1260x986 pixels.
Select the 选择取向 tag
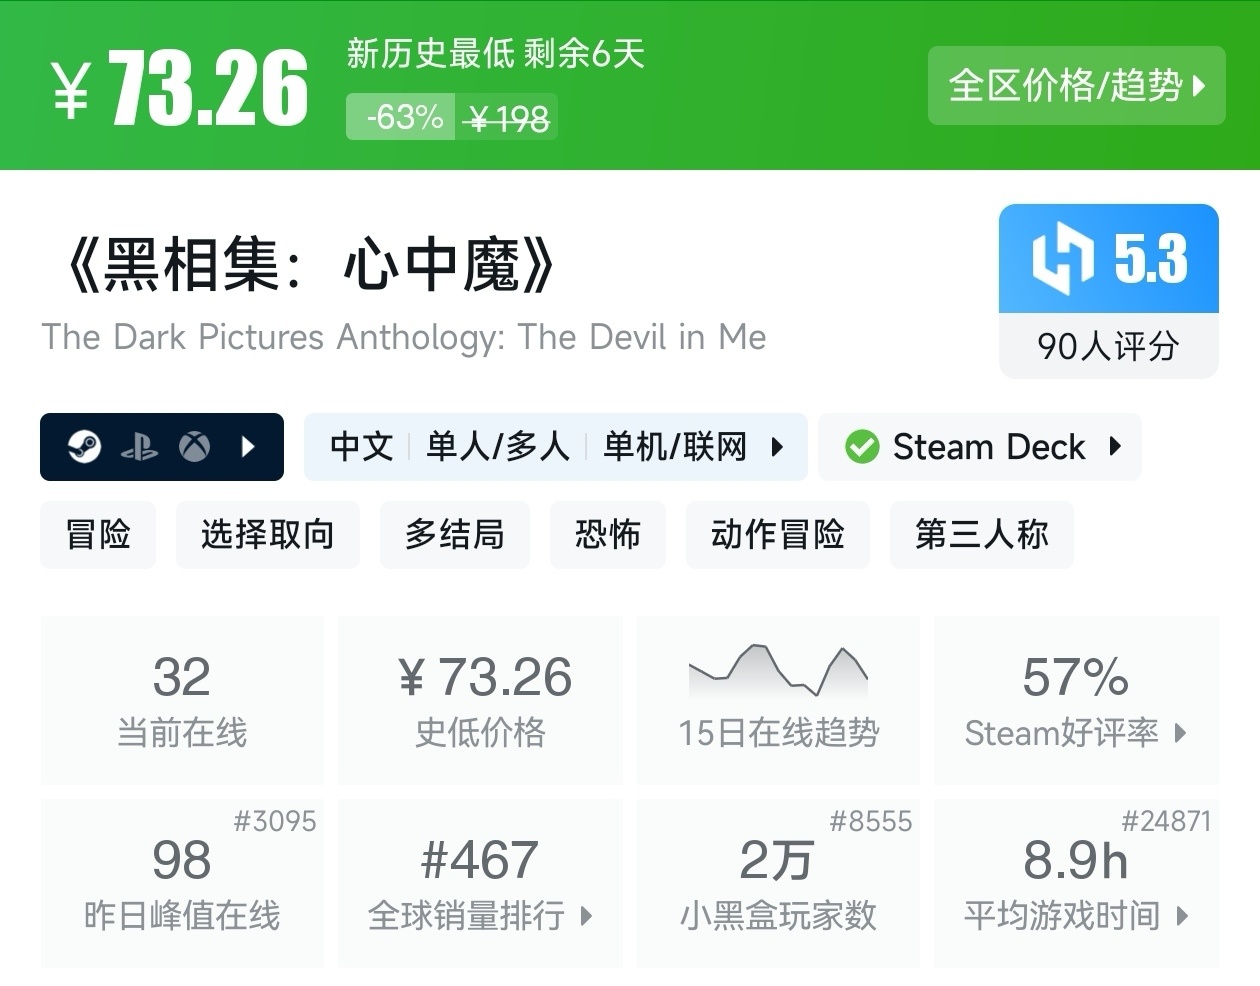(267, 535)
